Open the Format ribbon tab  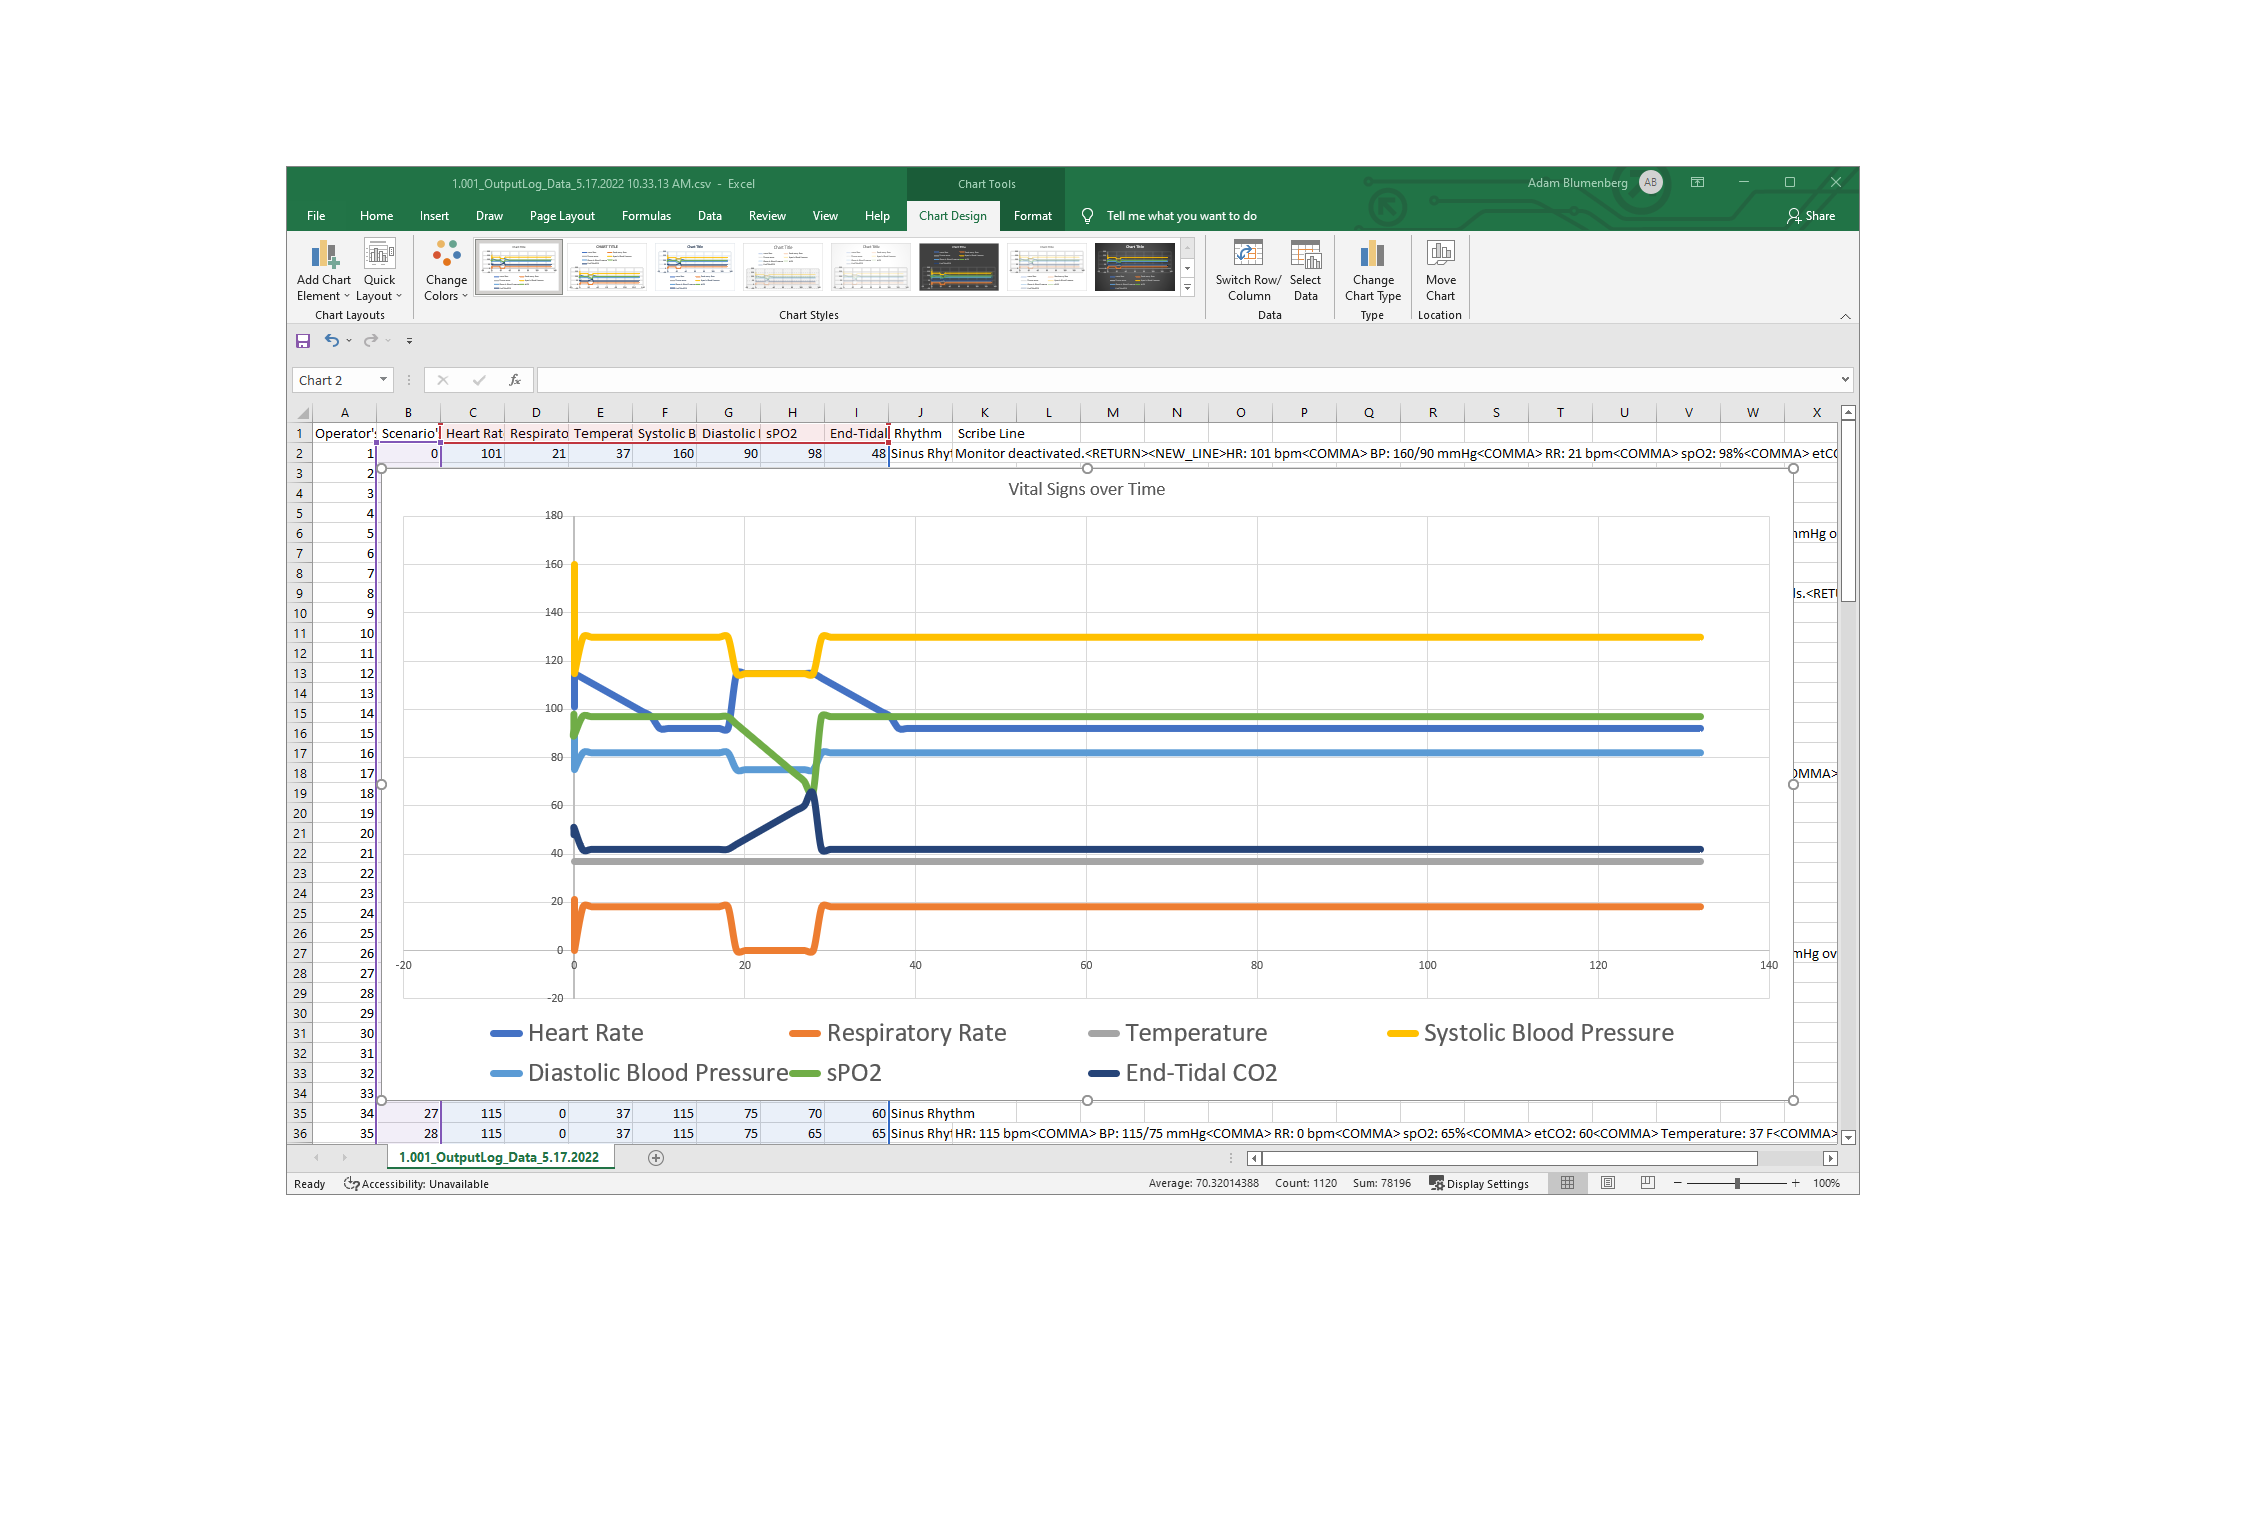1032,216
